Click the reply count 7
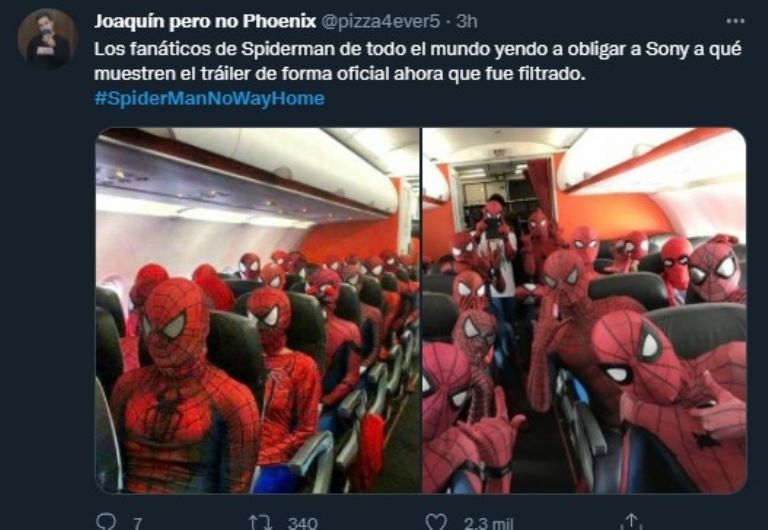The image size is (768, 530). [x=138, y=524]
